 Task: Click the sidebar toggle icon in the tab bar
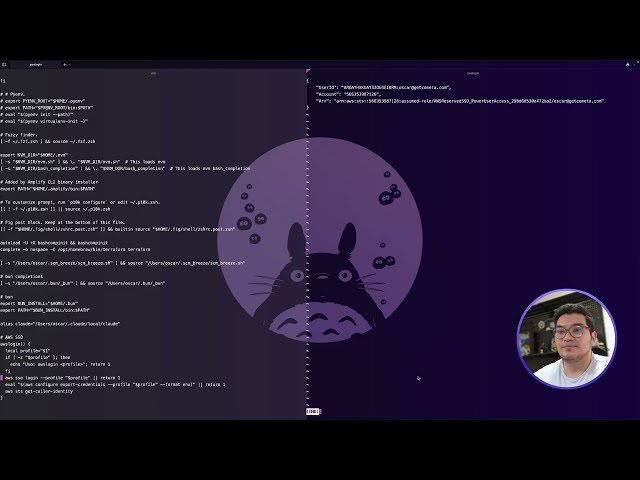[x=4, y=64]
